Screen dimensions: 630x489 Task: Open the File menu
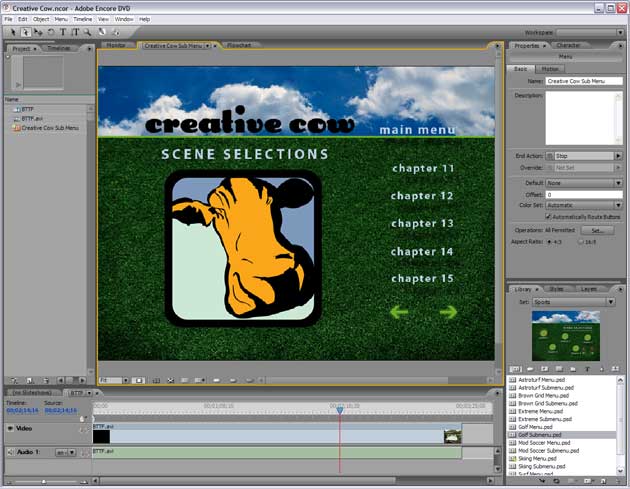click(x=8, y=19)
